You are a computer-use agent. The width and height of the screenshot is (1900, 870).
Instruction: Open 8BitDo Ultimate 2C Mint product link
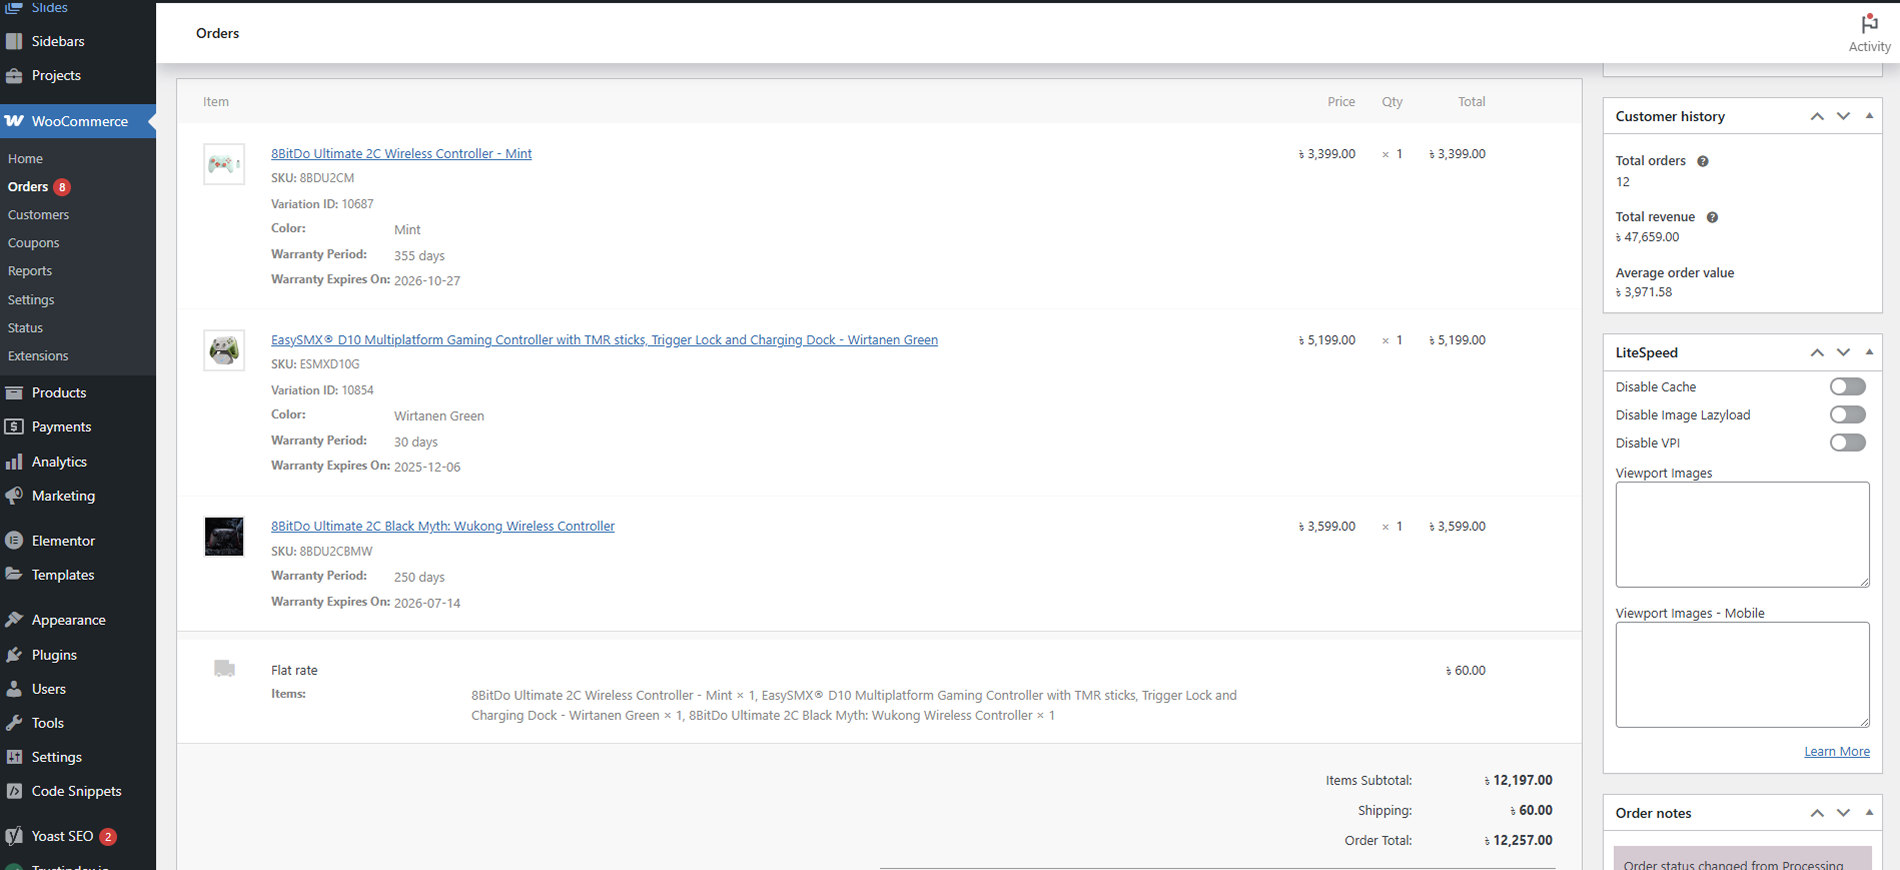pos(401,153)
